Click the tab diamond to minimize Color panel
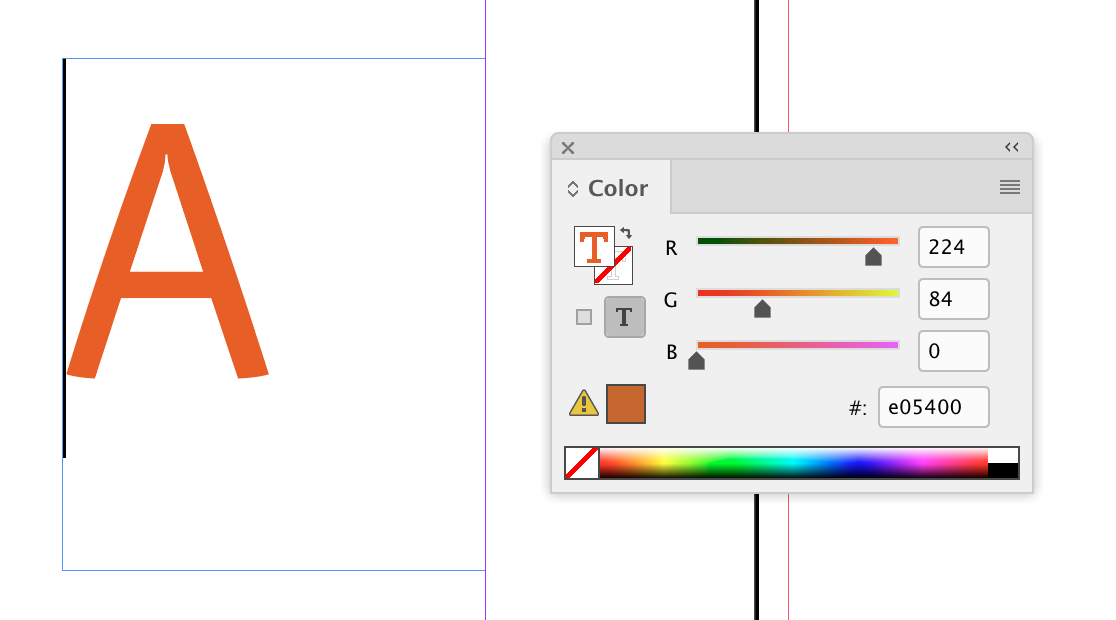 [572, 187]
